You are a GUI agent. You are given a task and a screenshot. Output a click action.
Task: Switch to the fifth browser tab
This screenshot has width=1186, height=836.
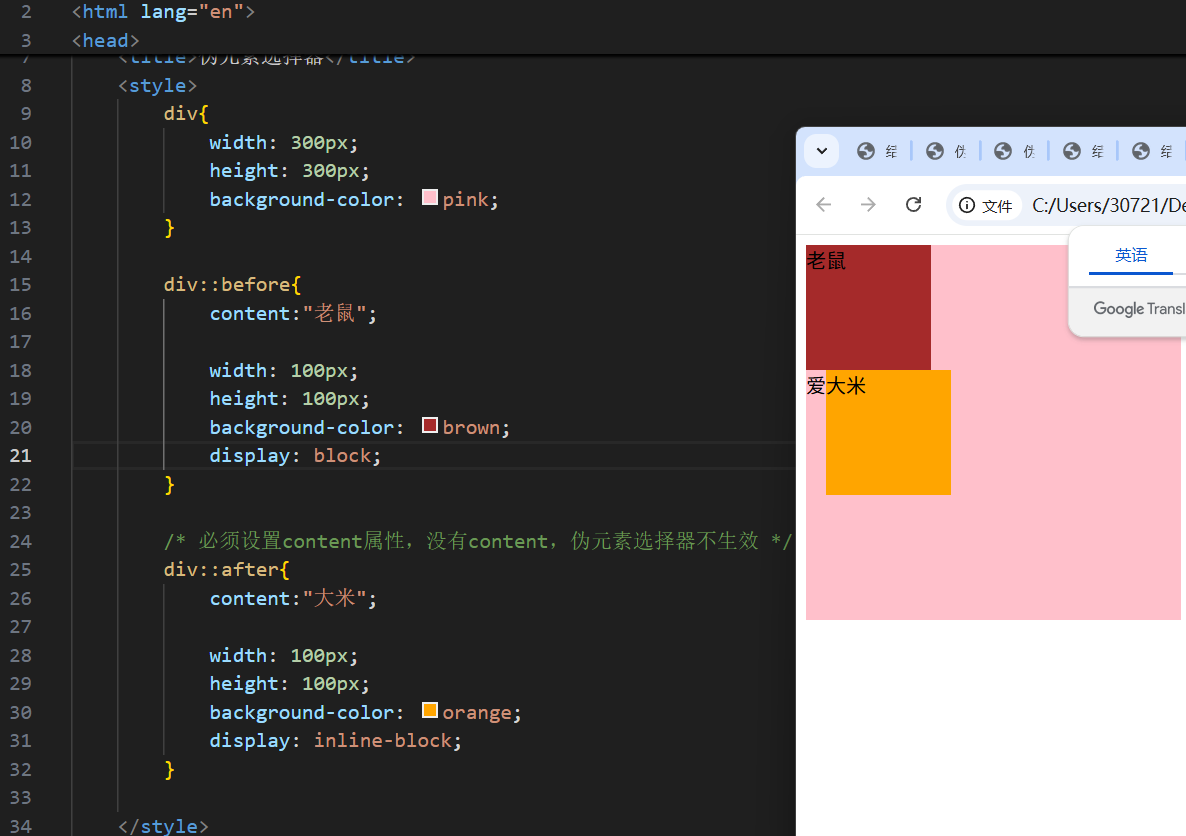(1152, 151)
